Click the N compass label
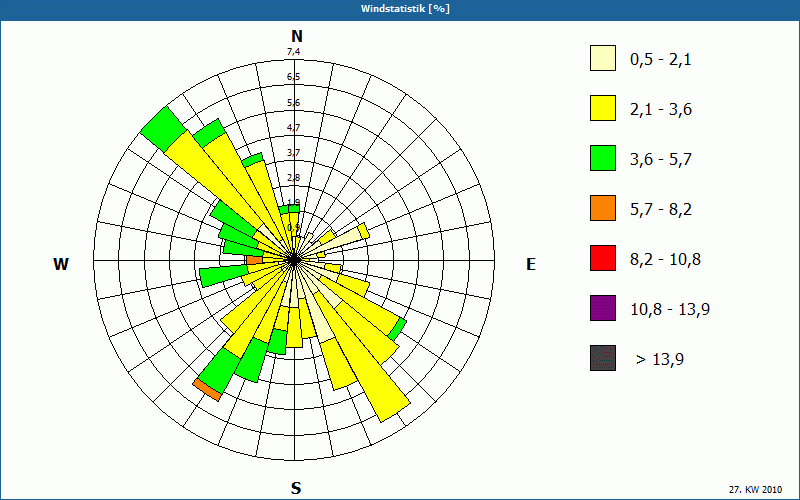 point(296,36)
